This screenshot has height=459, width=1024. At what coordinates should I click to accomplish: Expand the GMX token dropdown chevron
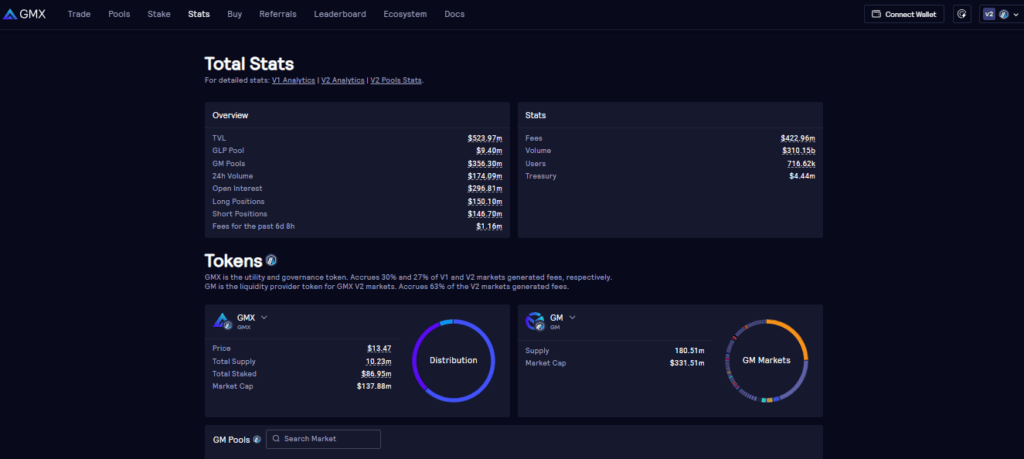[264, 317]
